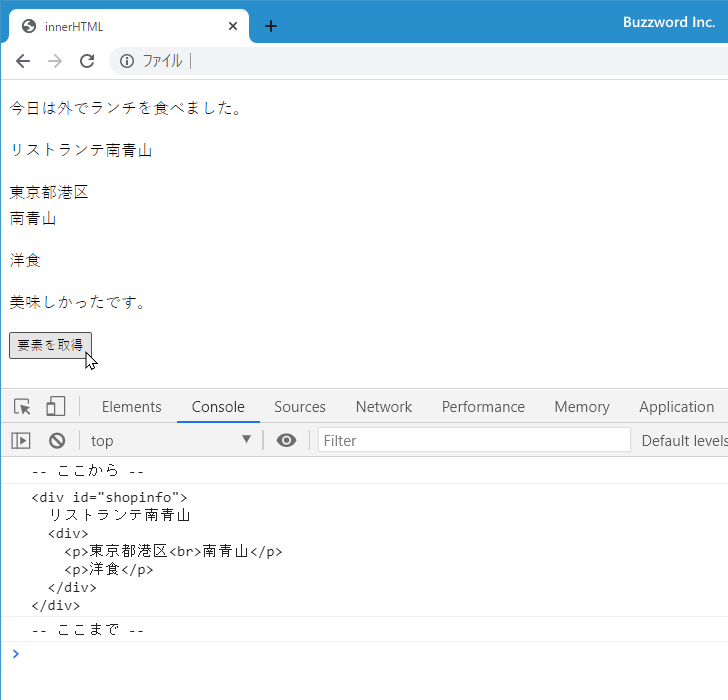The height and width of the screenshot is (700, 728).
Task: Switch to the Performance tab
Action: point(483,407)
